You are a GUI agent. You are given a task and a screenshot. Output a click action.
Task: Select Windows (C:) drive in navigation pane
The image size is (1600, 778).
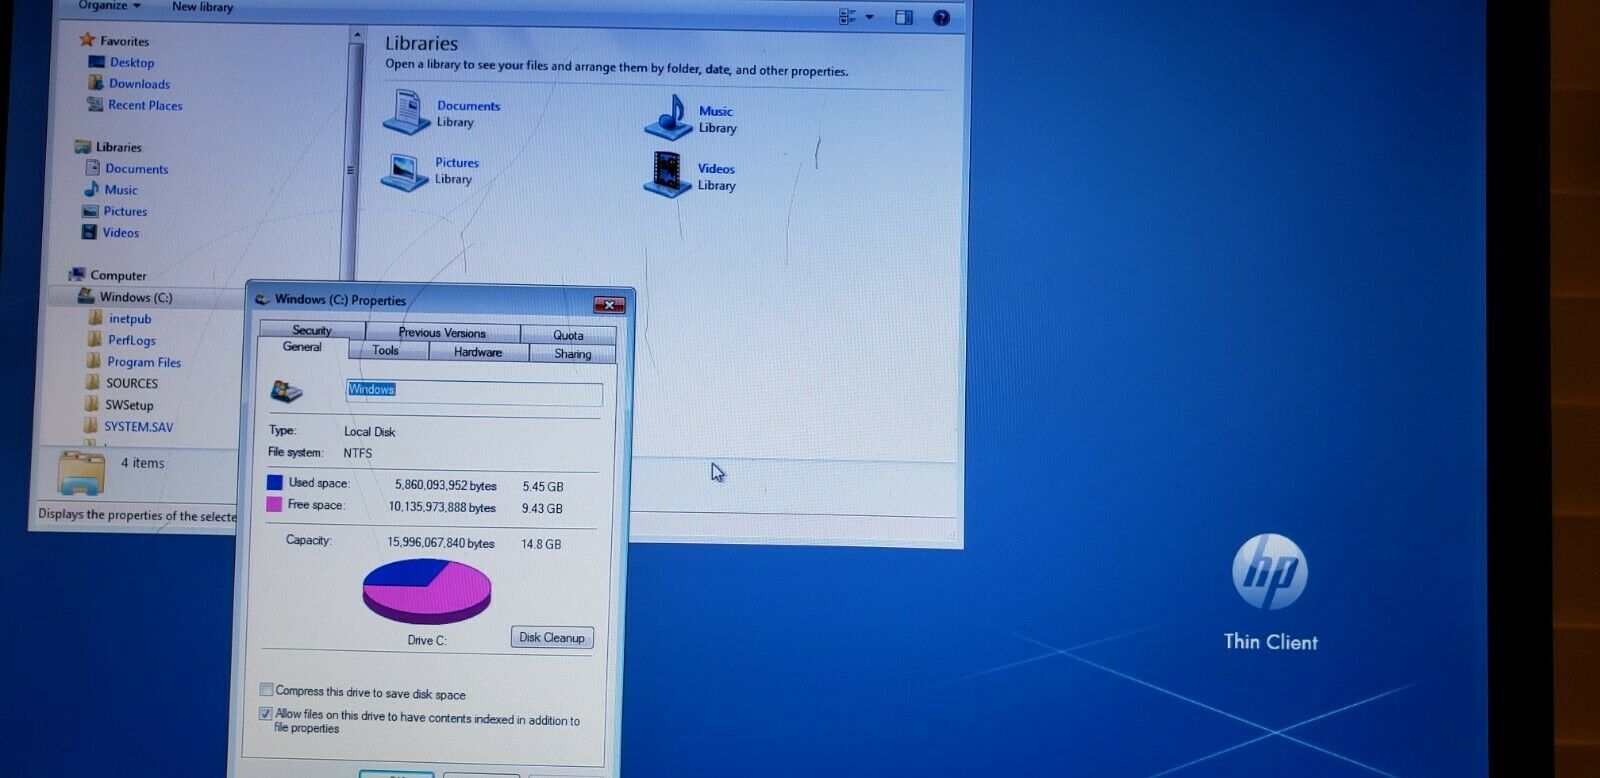(x=136, y=297)
